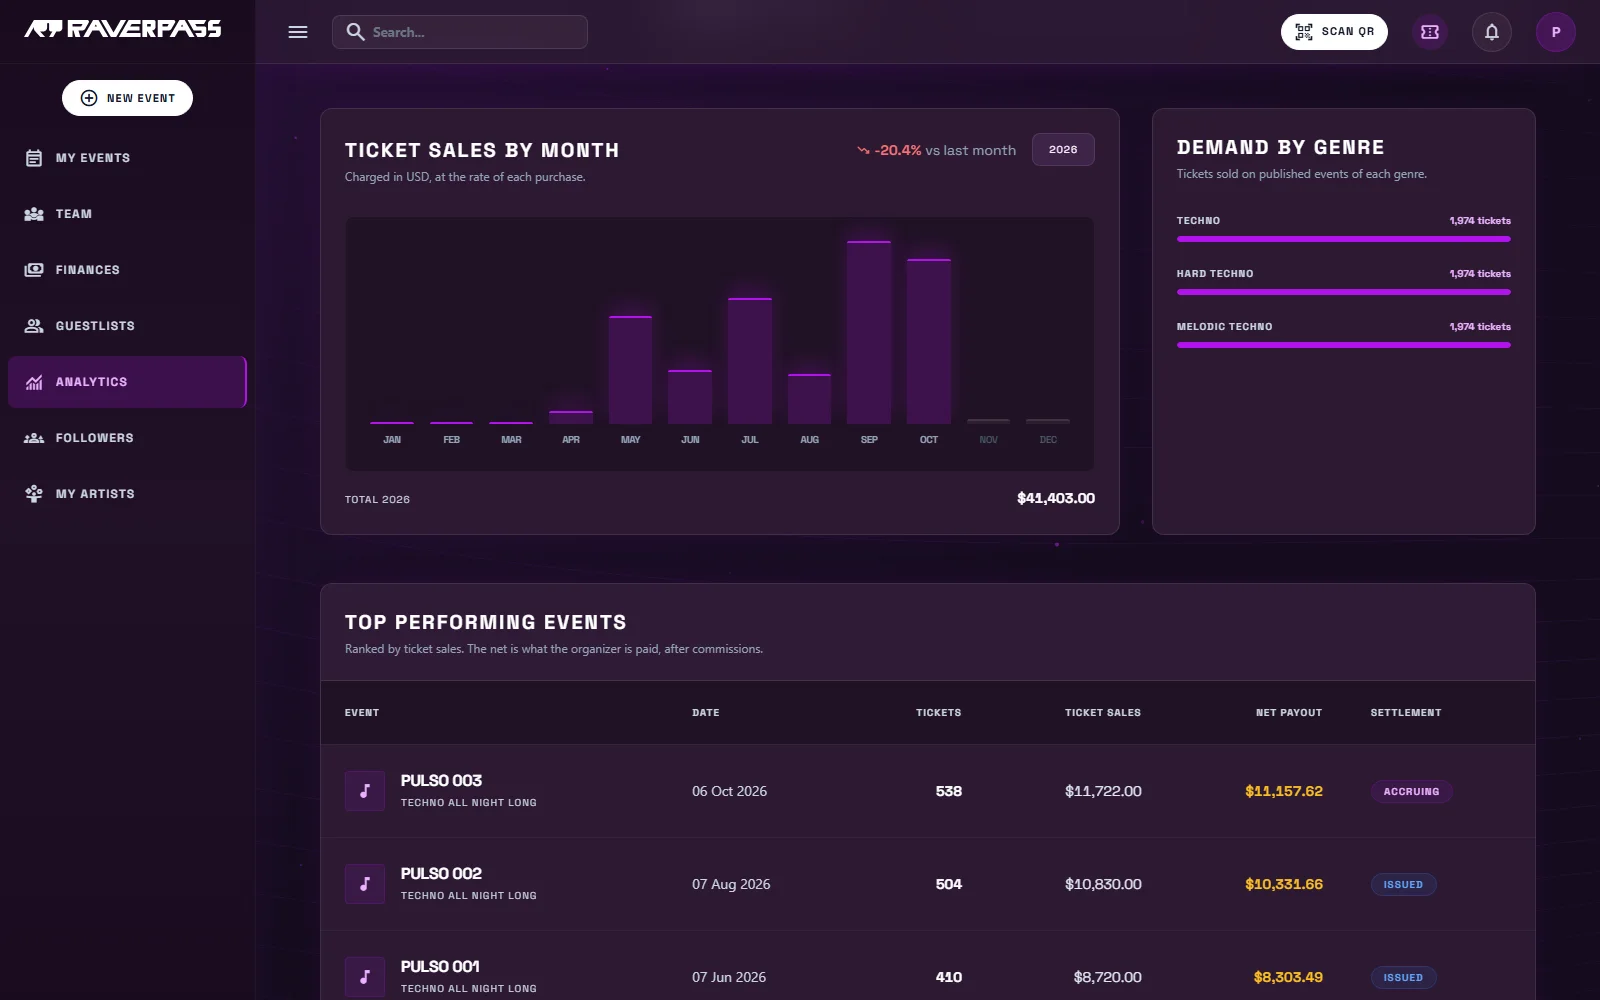Click the Date column header
This screenshot has width=1600, height=1000.
[x=706, y=713]
